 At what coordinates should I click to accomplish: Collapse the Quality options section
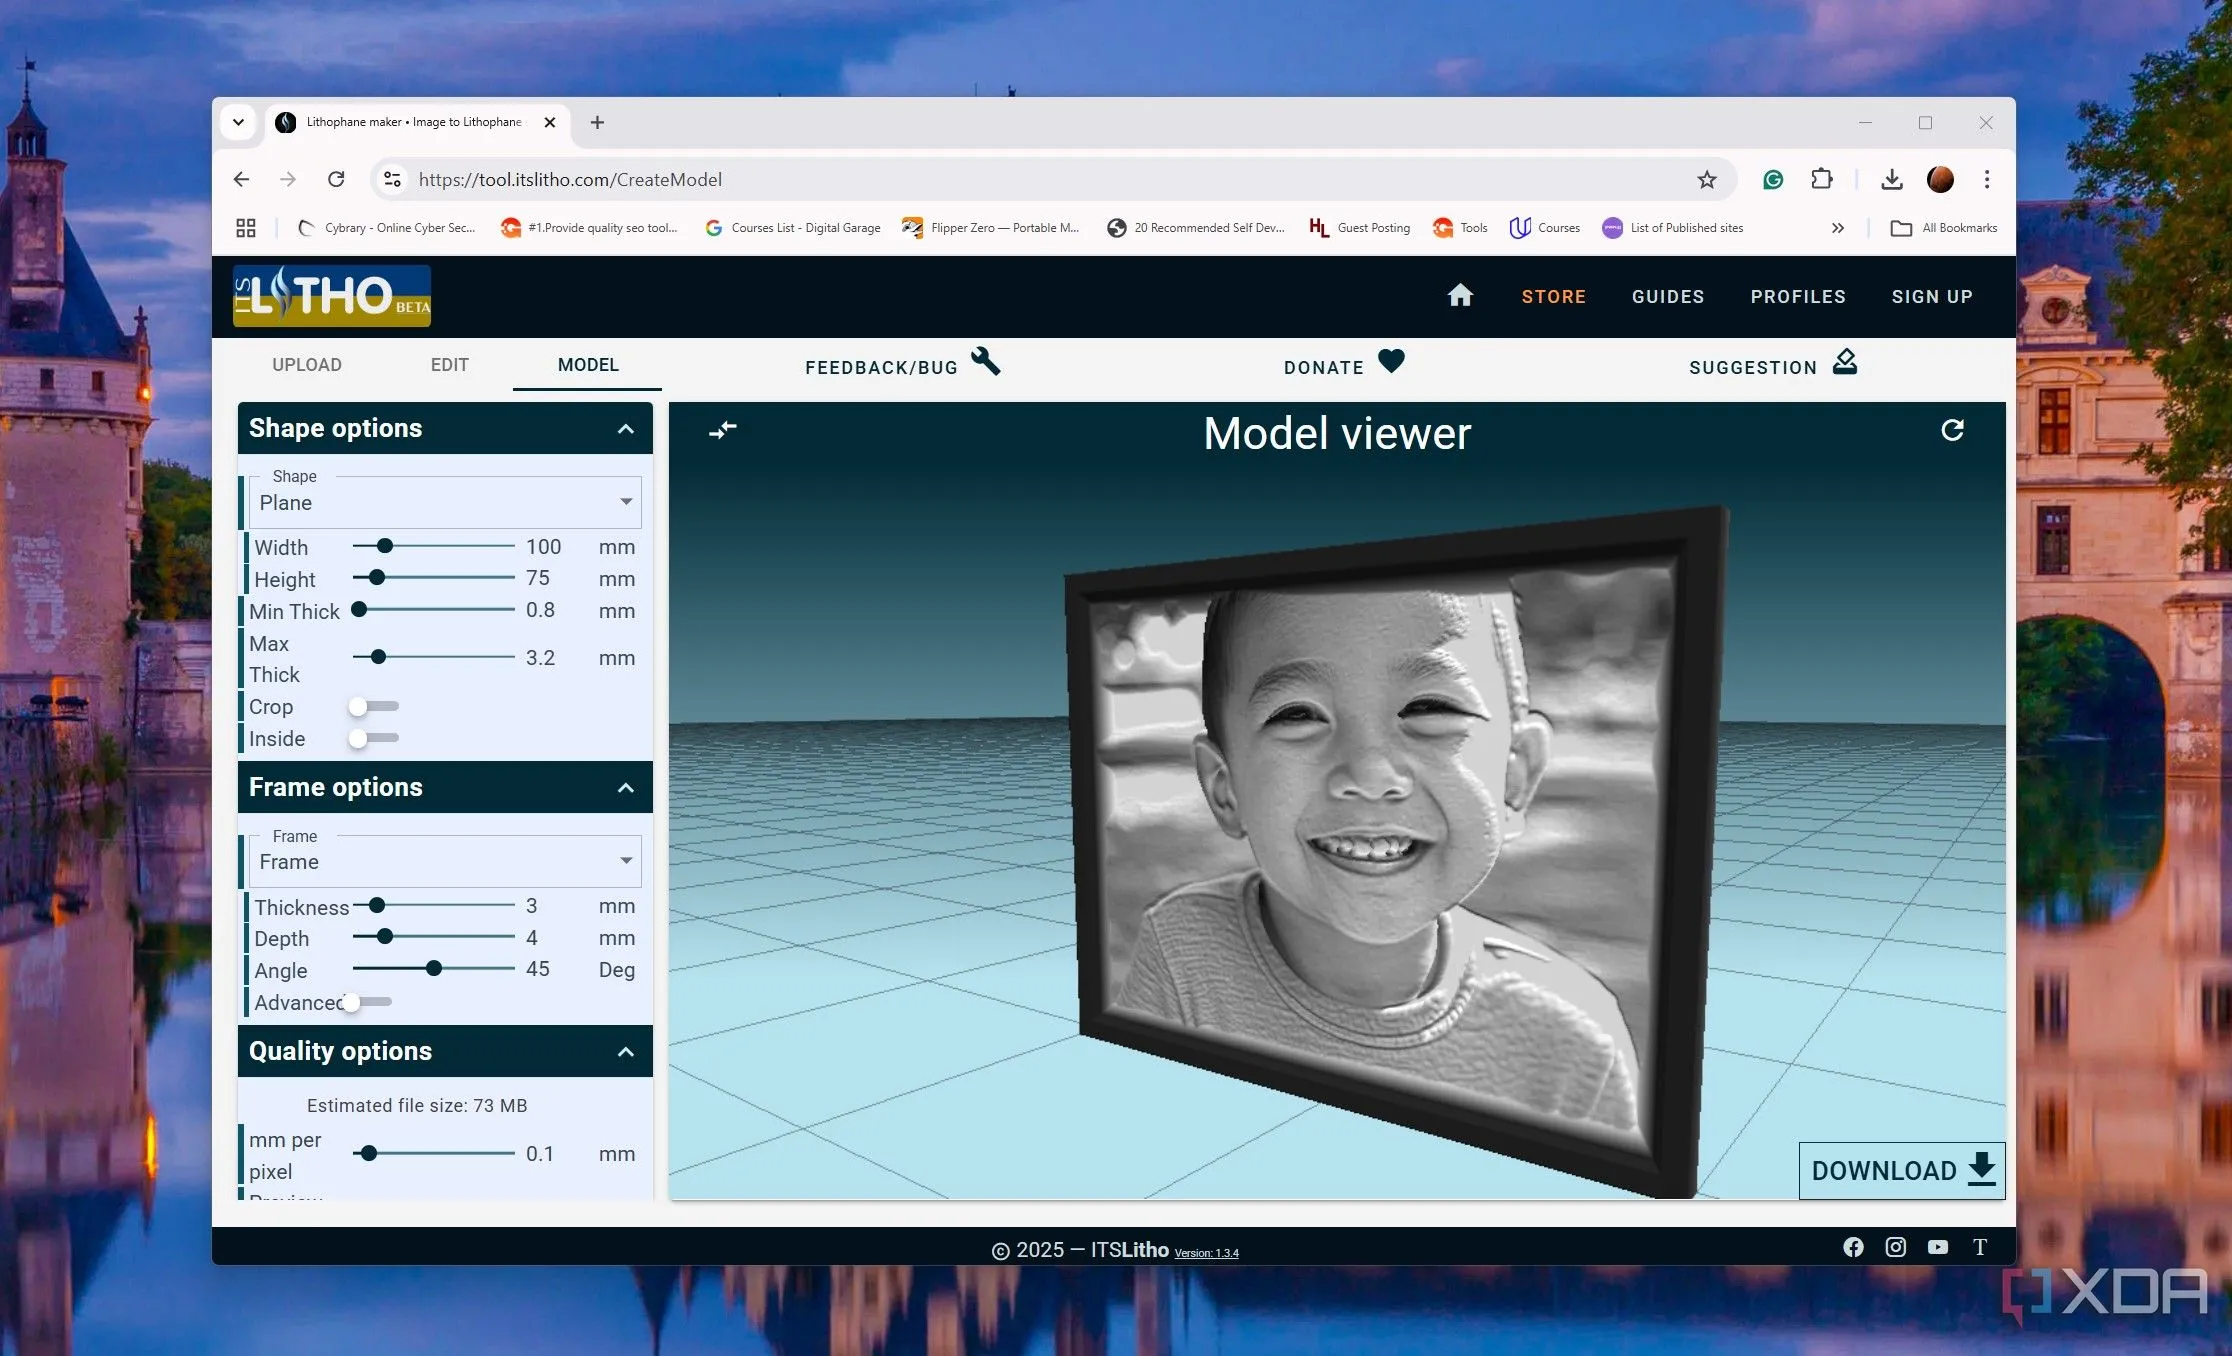click(x=626, y=1052)
